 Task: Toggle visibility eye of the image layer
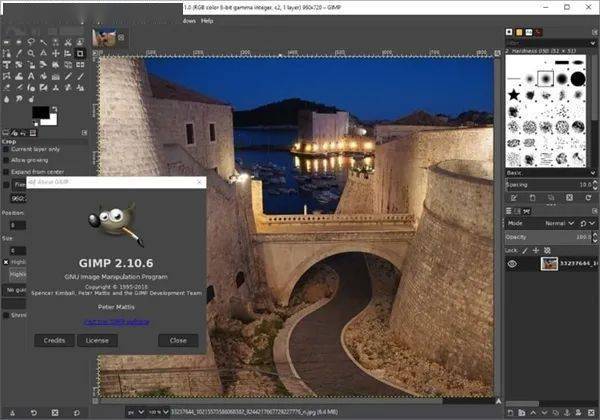(x=514, y=264)
